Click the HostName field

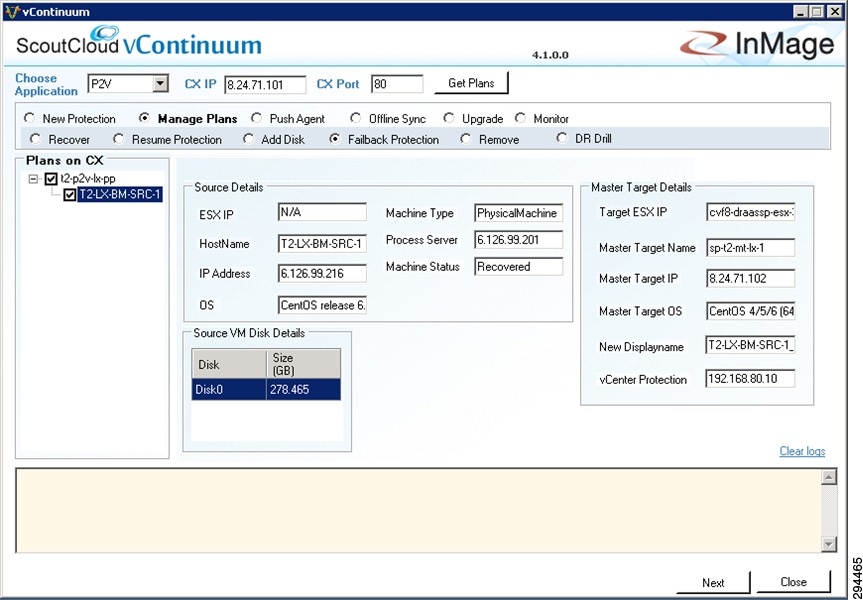tap(322, 243)
